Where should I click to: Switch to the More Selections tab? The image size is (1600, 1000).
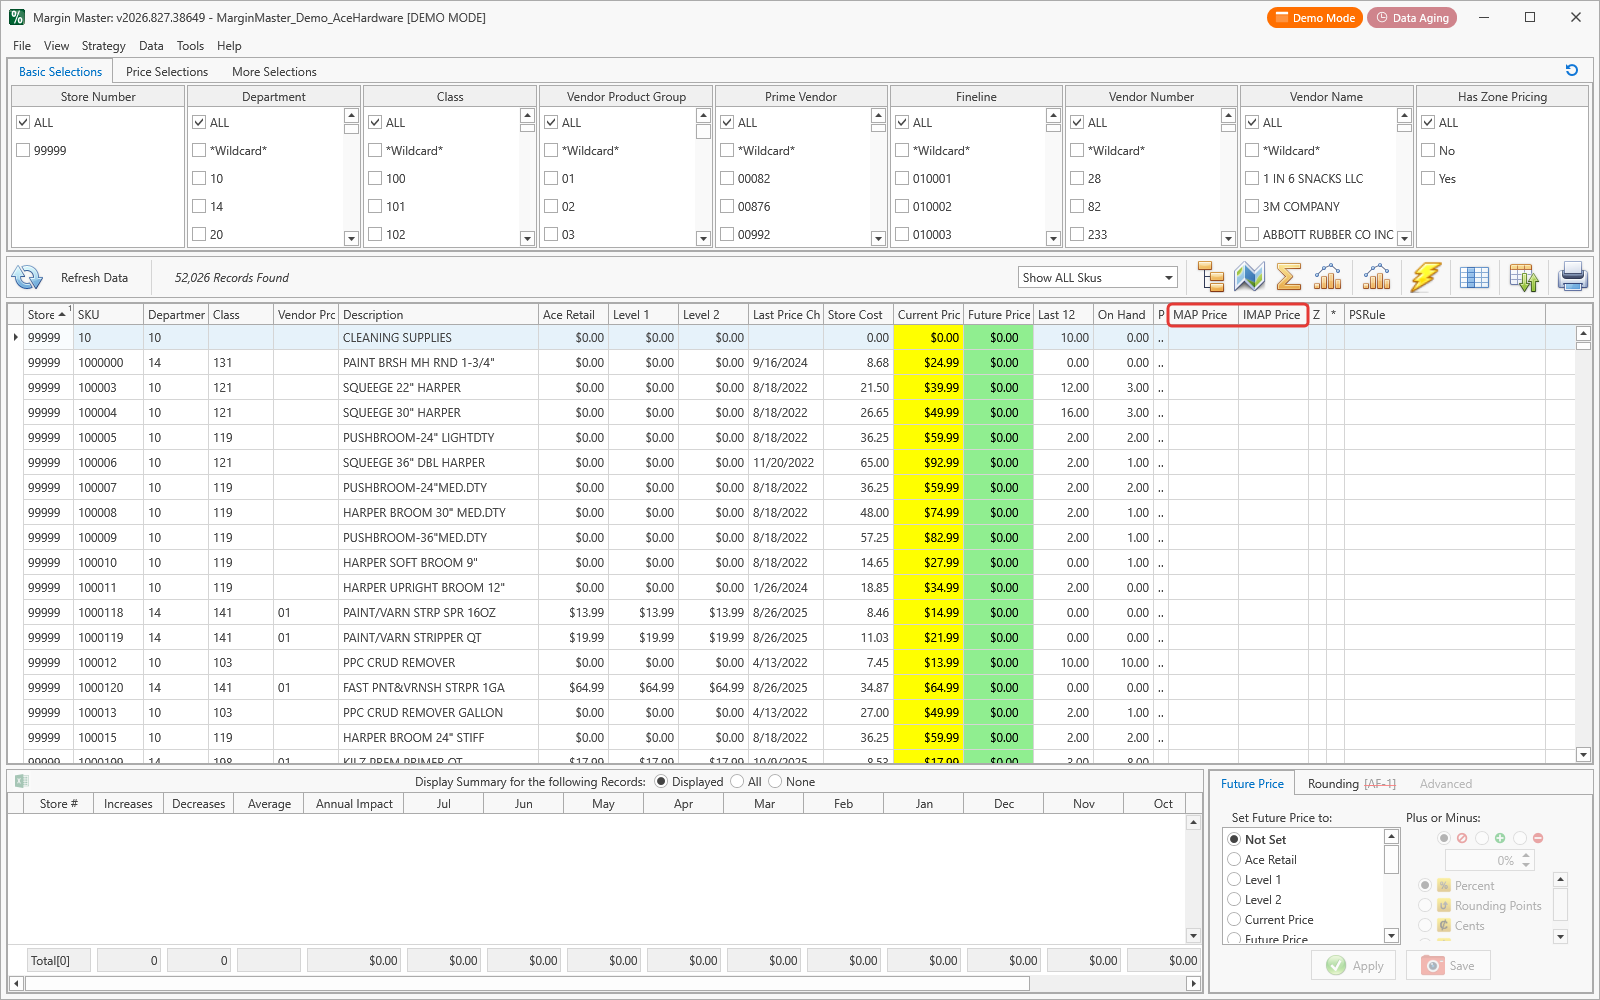point(274,72)
